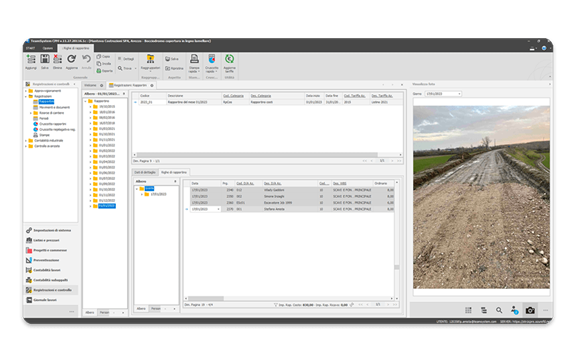576x362 pixels.
Task: Open the Trova dropdown arrow
Action: 135,68
